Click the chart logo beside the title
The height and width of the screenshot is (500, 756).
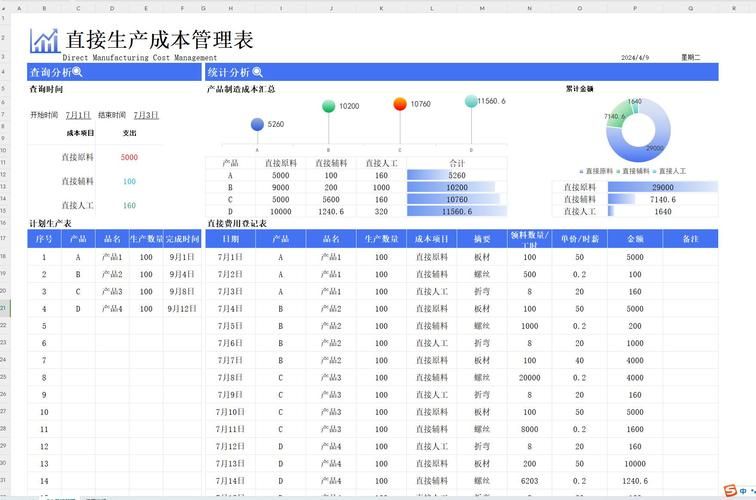[44, 41]
